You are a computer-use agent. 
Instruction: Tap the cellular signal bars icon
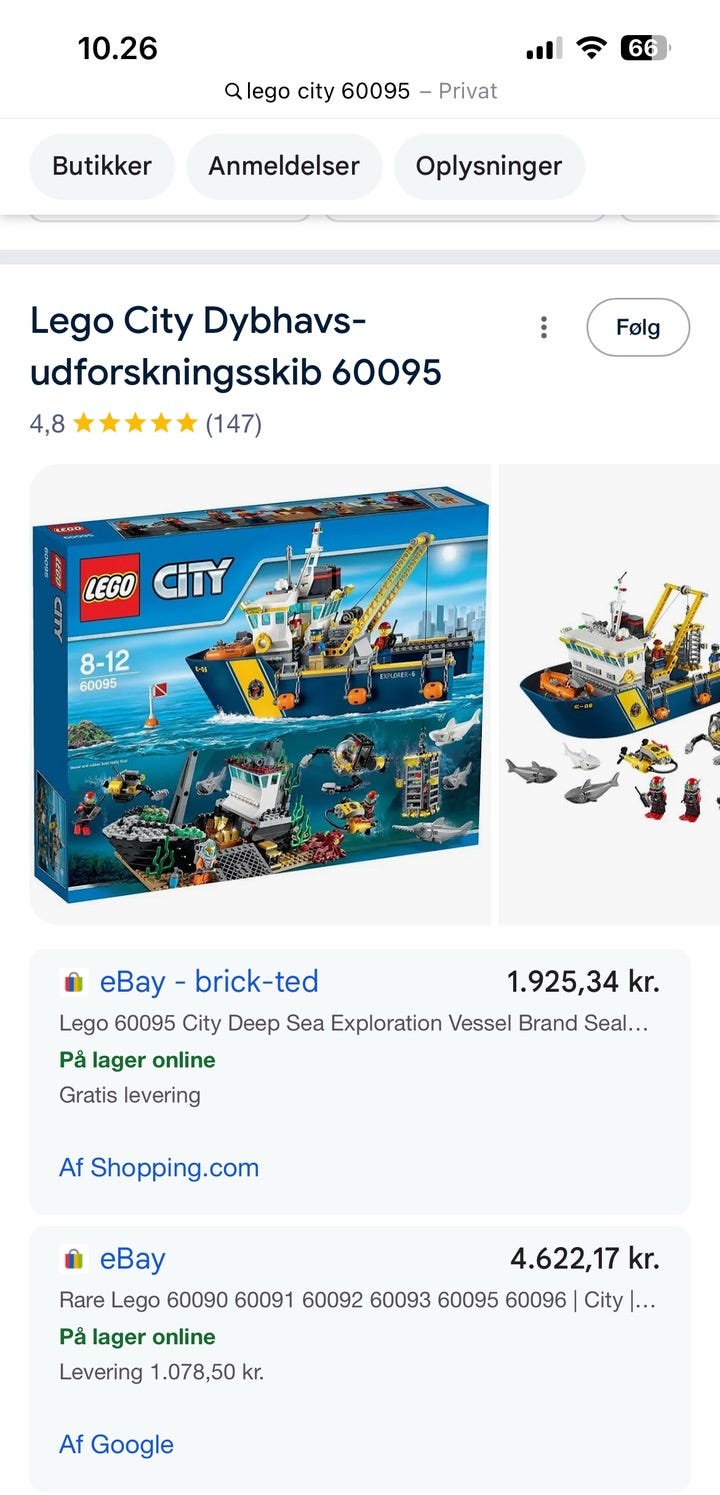pyautogui.click(x=544, y=48)
